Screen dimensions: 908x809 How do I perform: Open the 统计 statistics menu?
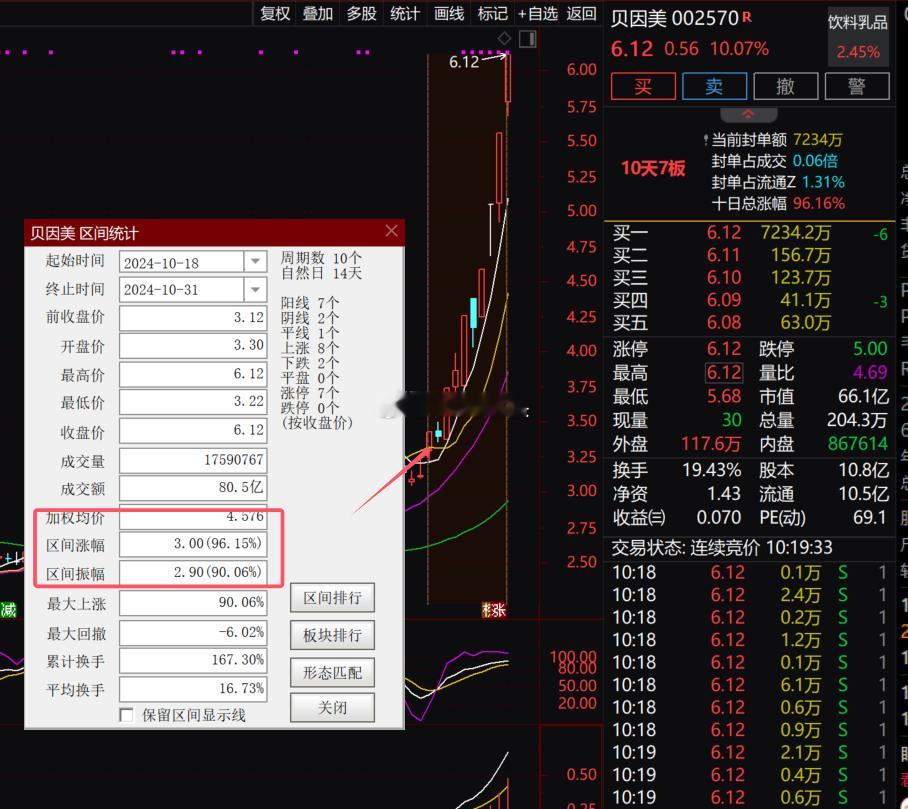[404, 13]
